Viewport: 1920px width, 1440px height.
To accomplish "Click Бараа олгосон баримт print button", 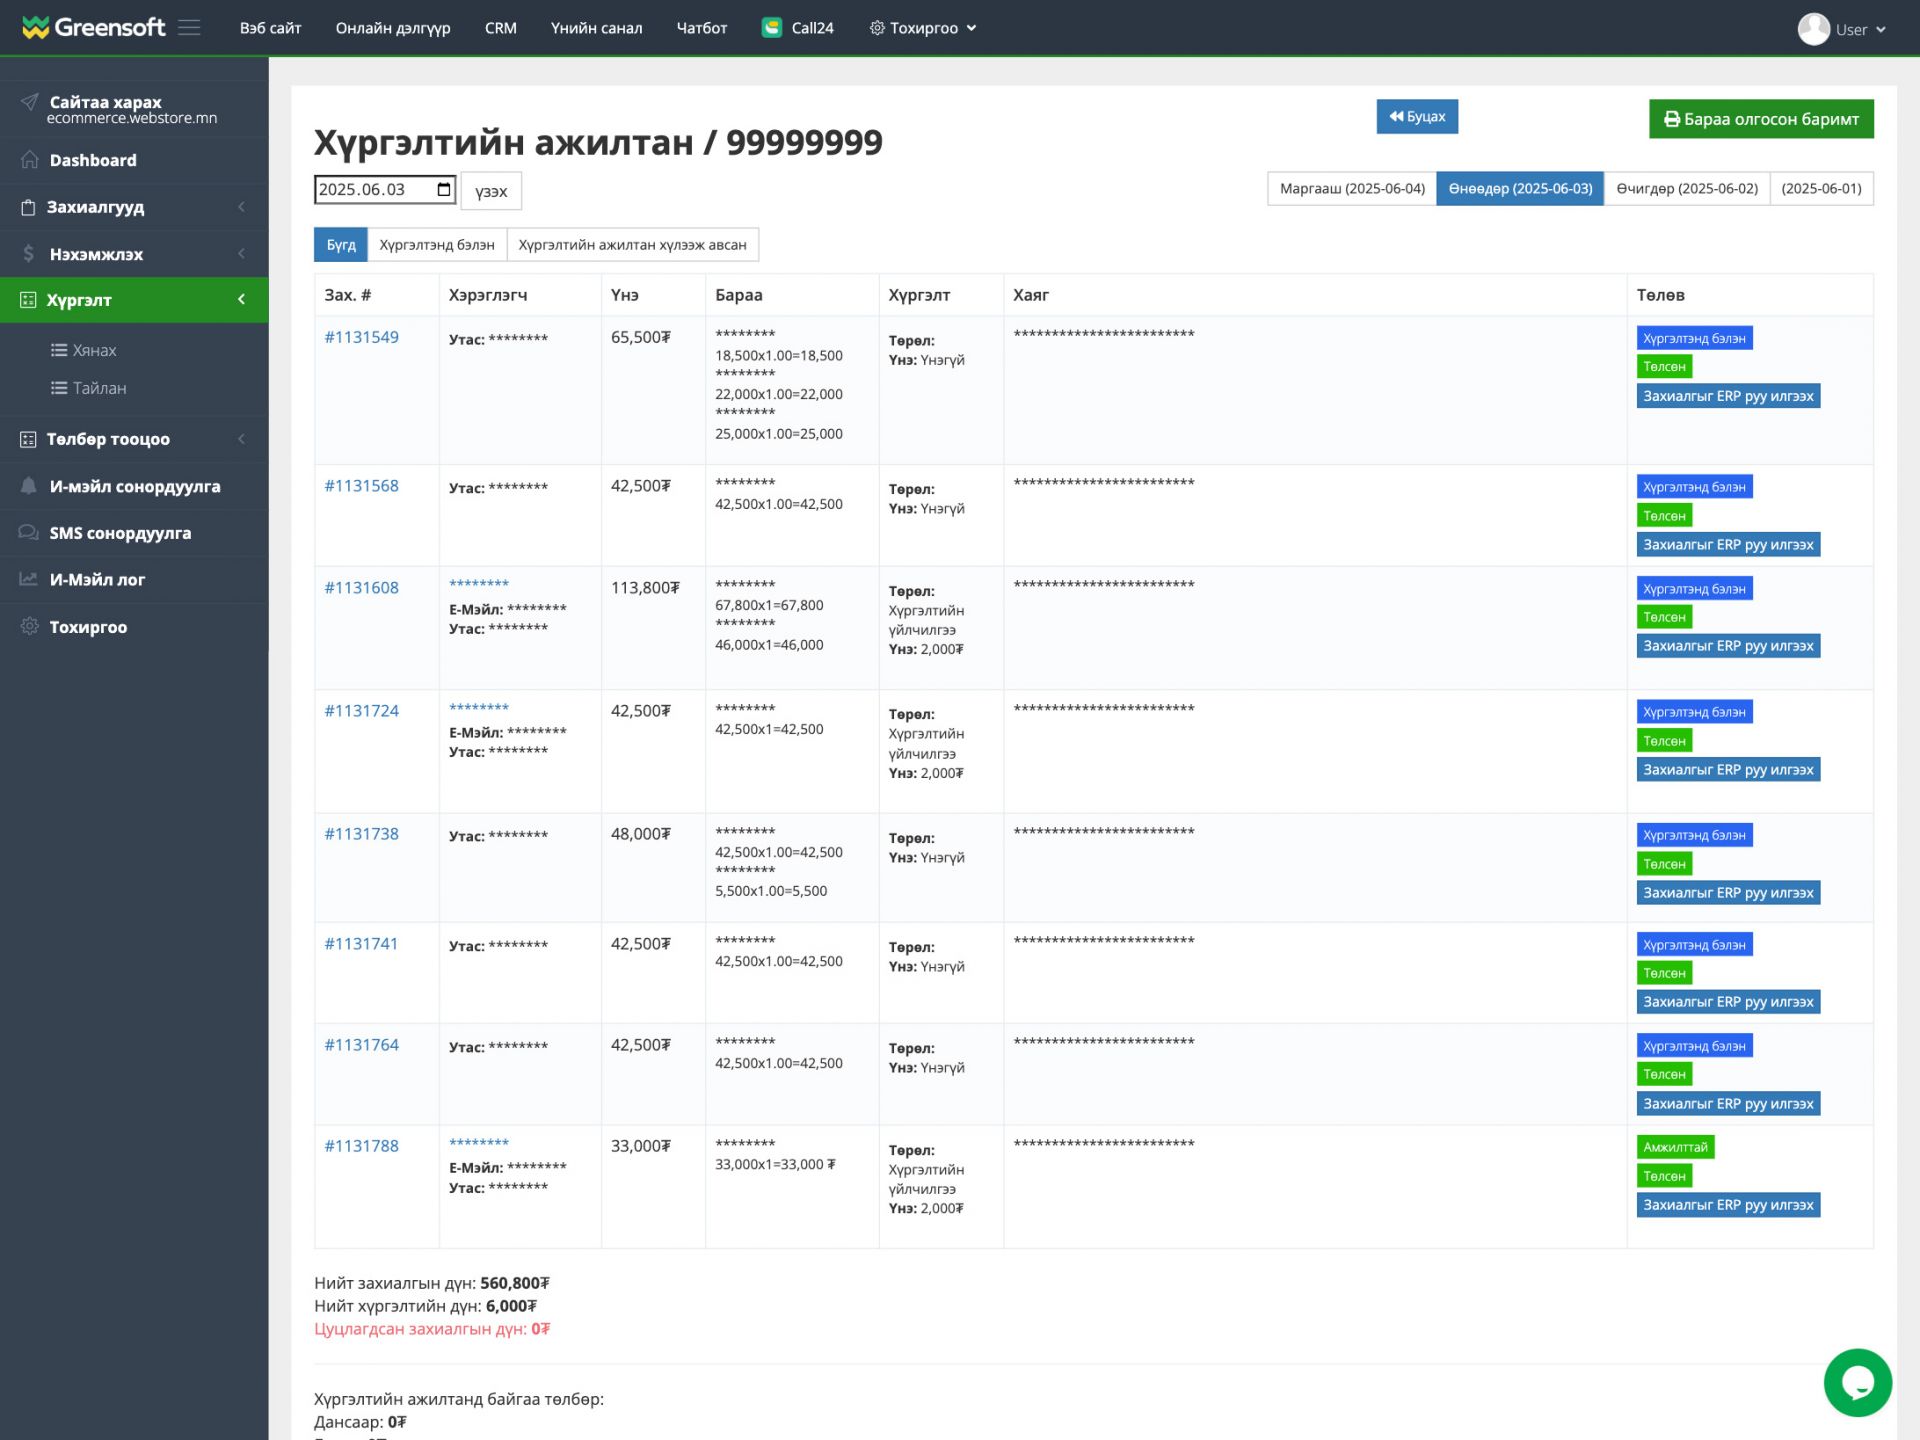I will point(1761,119).
